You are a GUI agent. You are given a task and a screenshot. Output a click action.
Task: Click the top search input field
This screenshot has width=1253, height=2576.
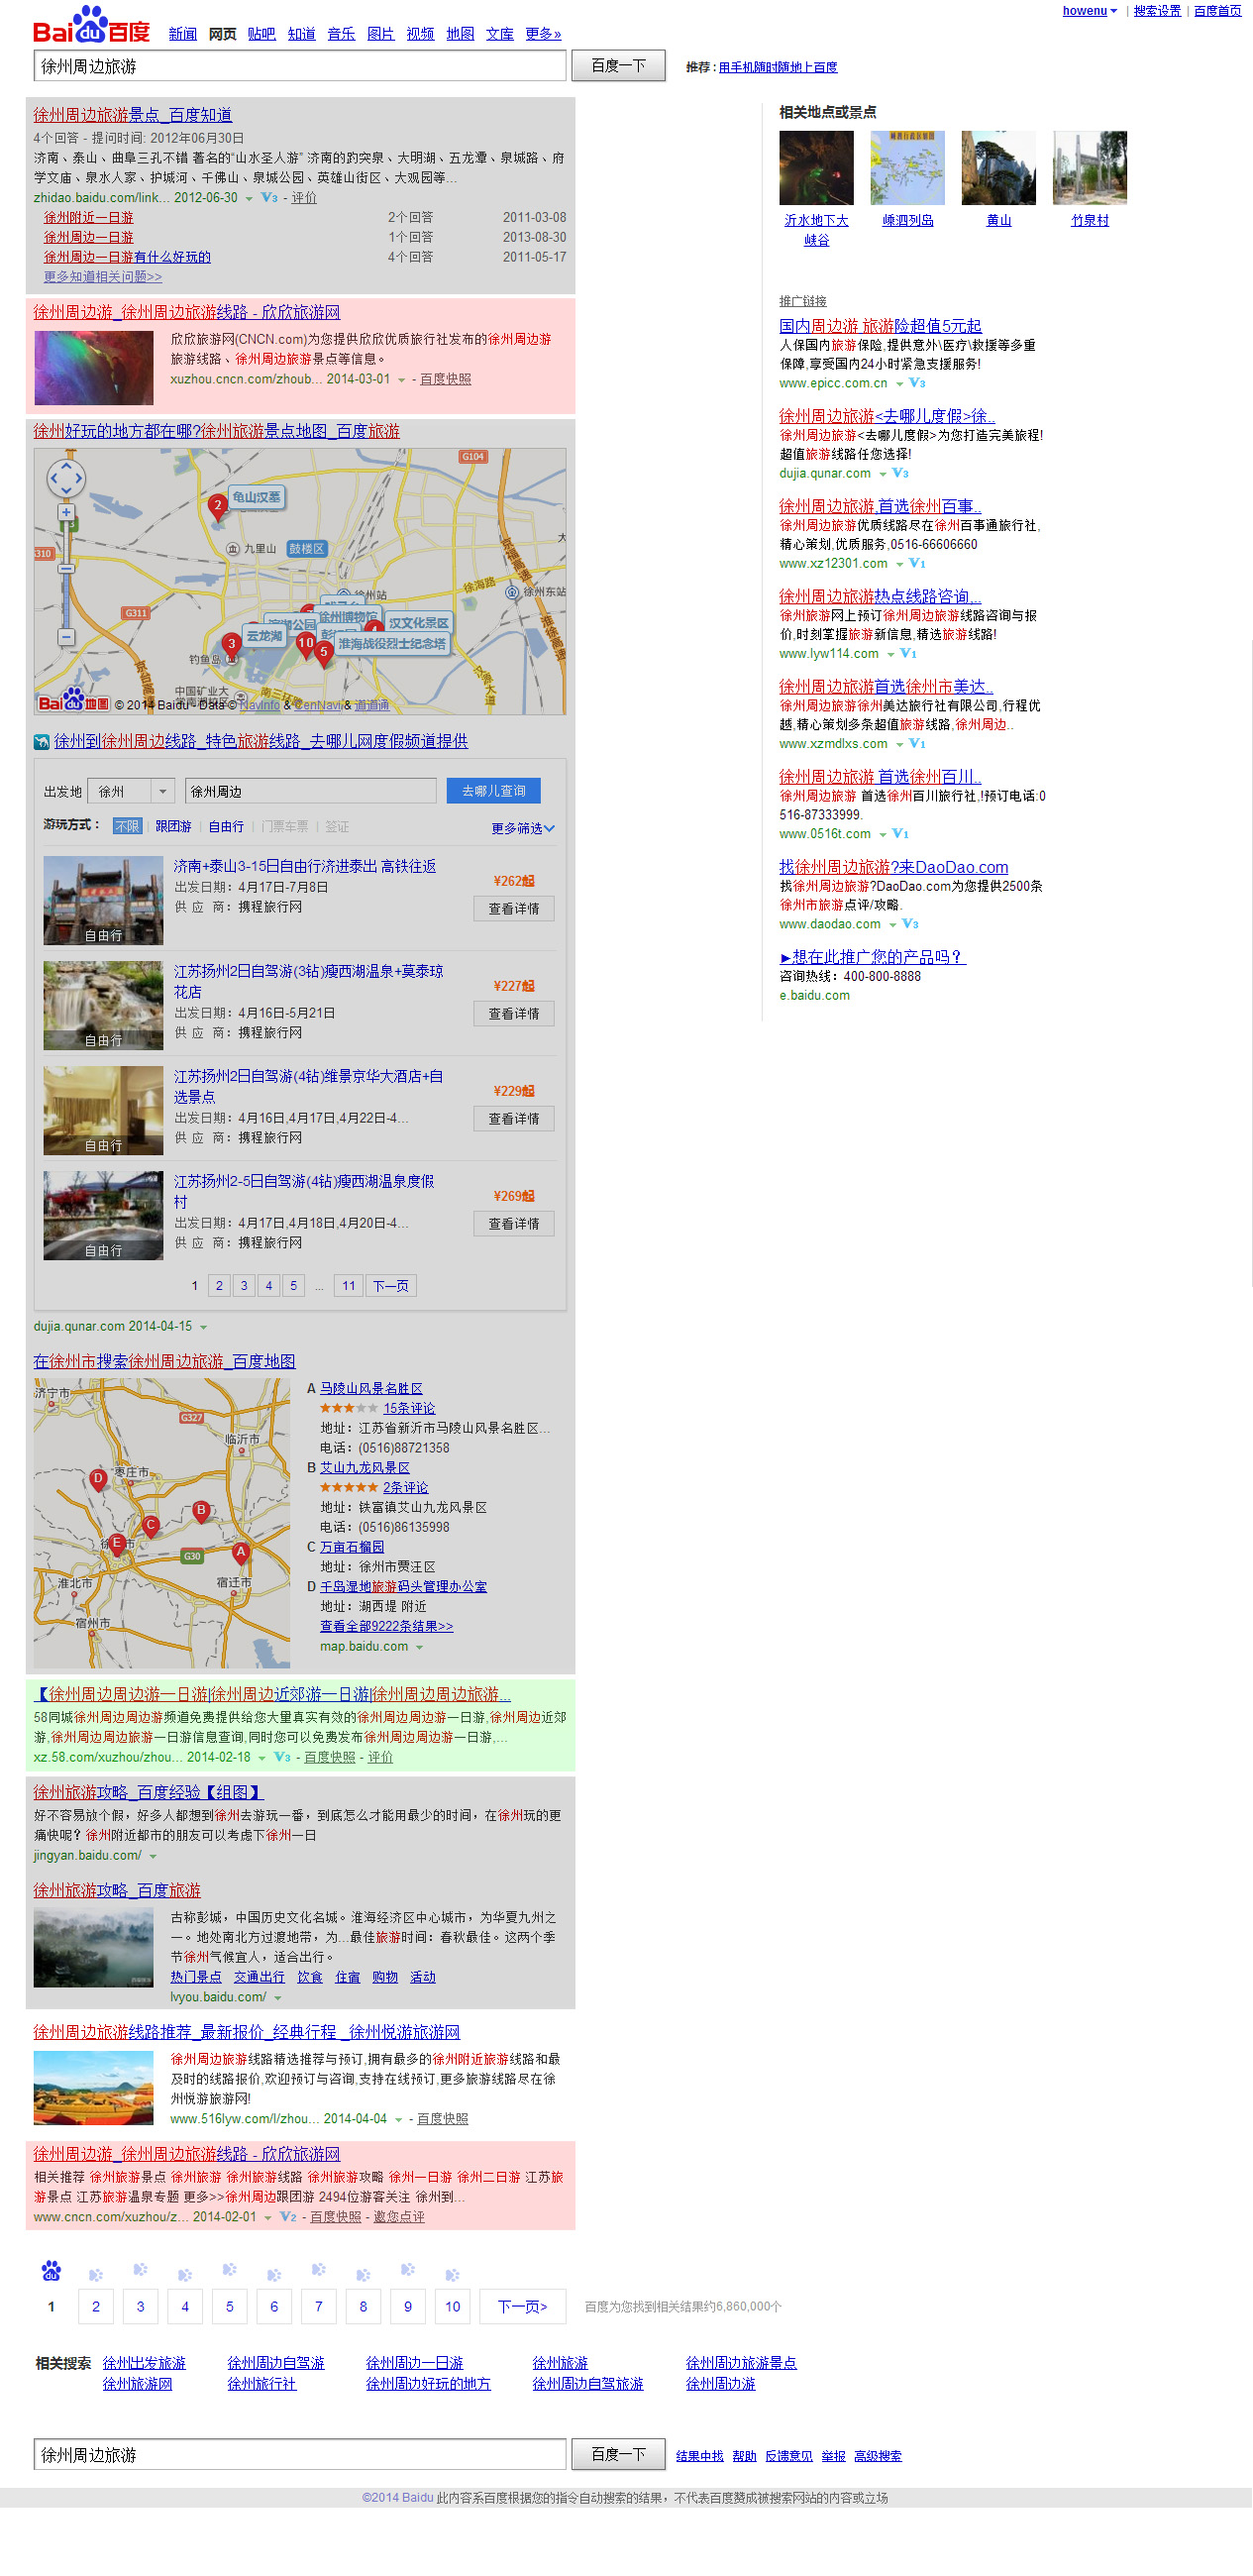tap(300, 67)
